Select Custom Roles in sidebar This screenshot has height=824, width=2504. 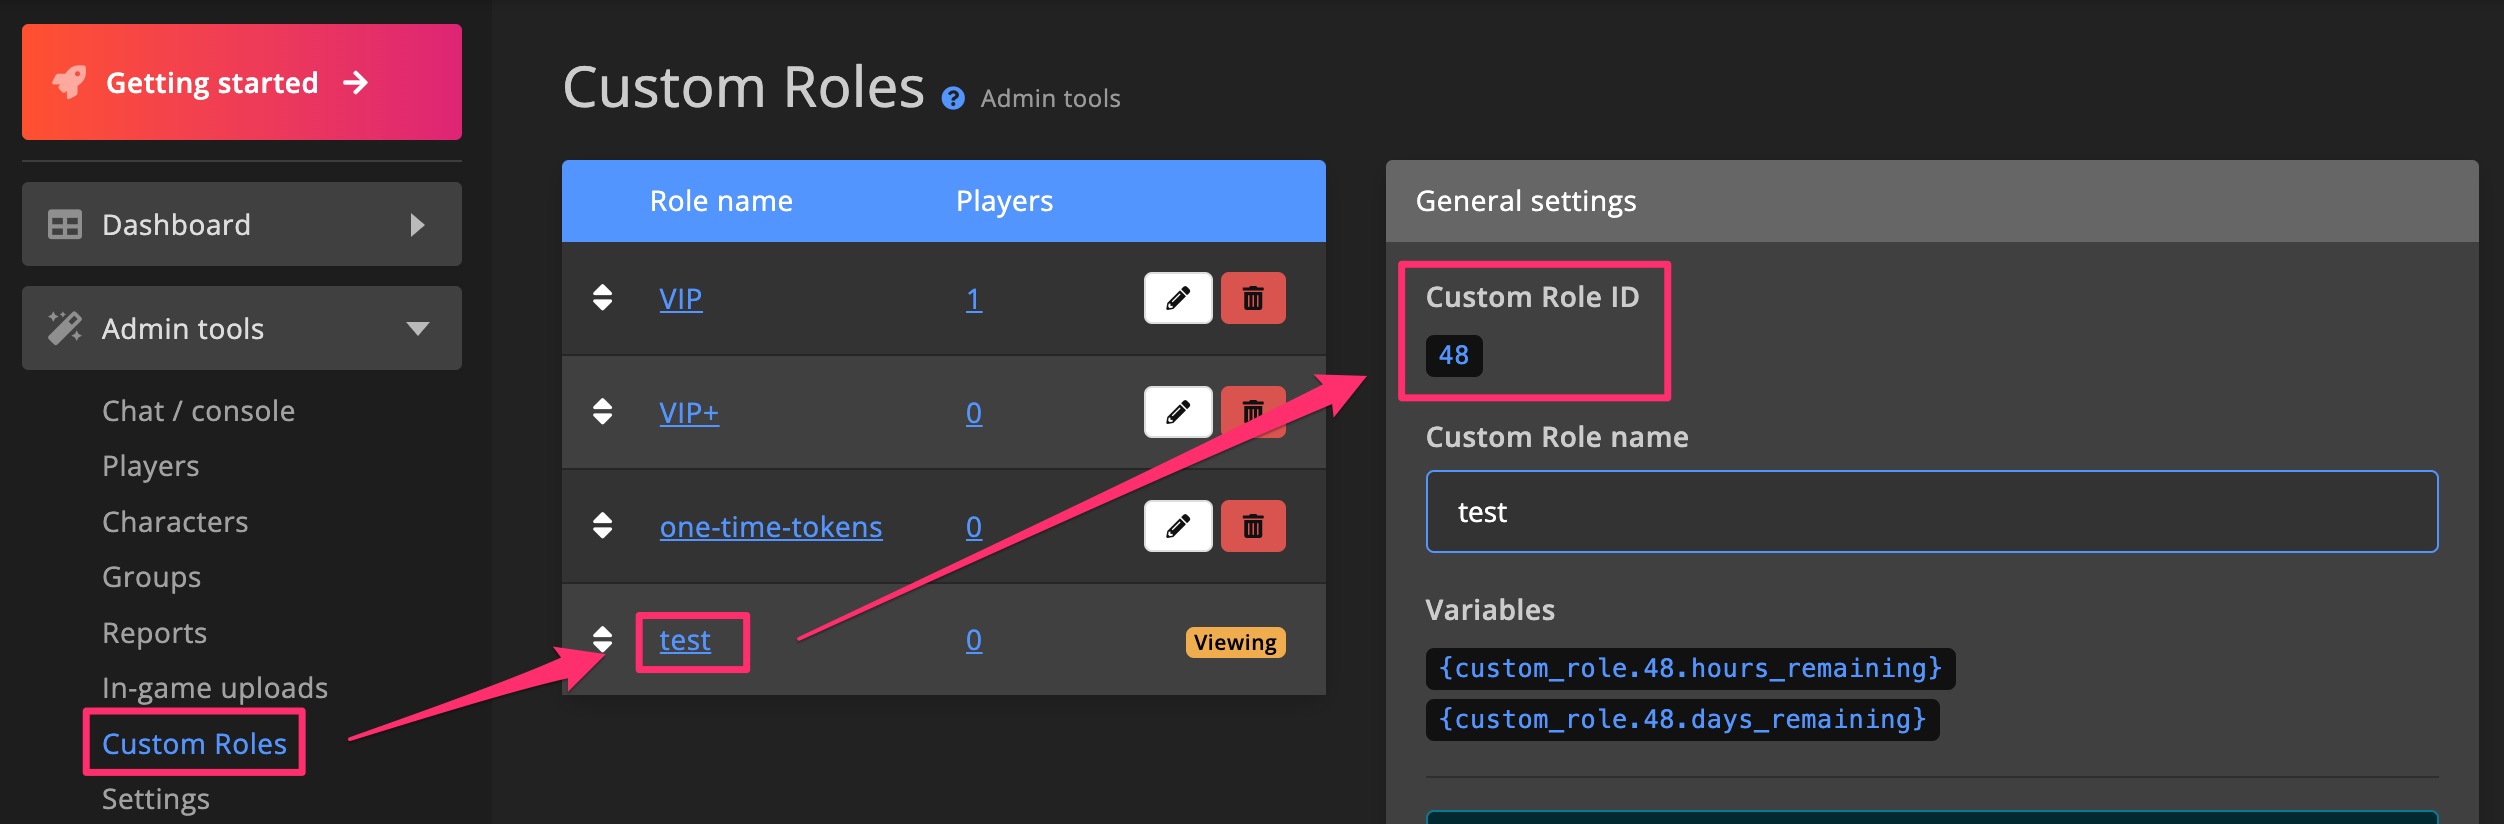pos(194,744)
